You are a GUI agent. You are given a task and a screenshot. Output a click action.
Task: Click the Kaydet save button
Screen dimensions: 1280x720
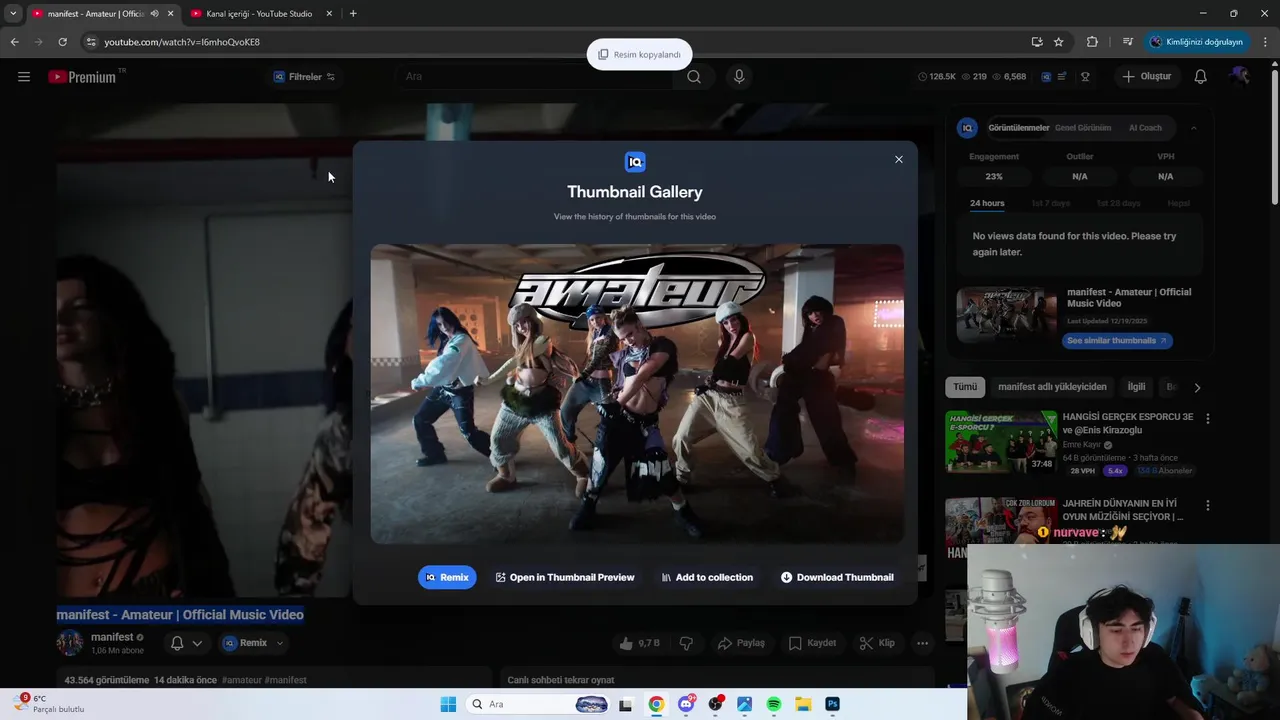812,643
